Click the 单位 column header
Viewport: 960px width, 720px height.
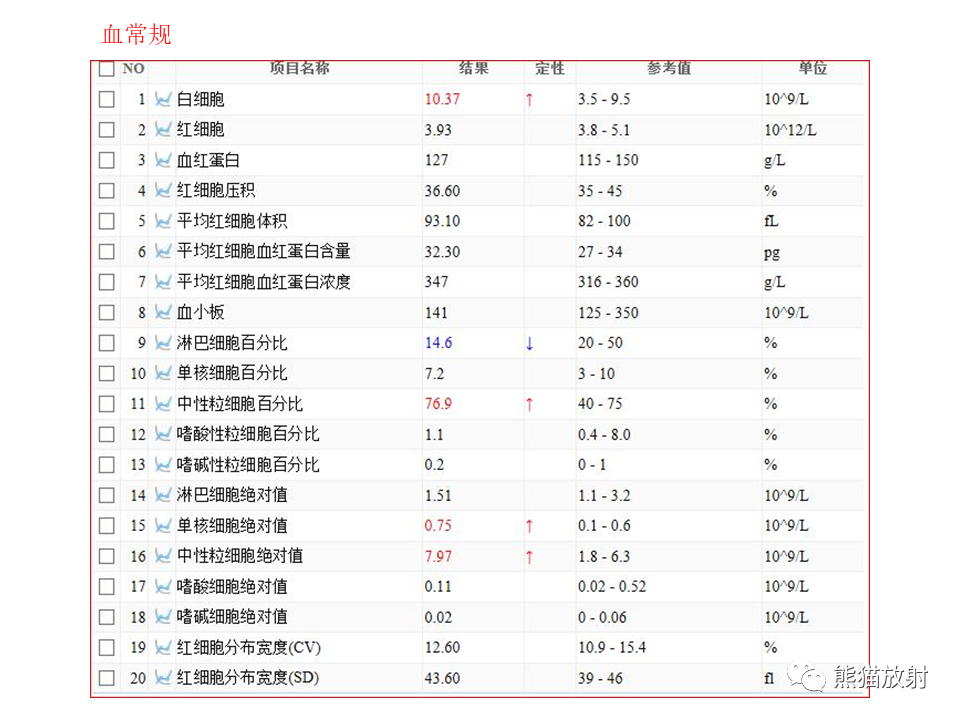(812, 68)
